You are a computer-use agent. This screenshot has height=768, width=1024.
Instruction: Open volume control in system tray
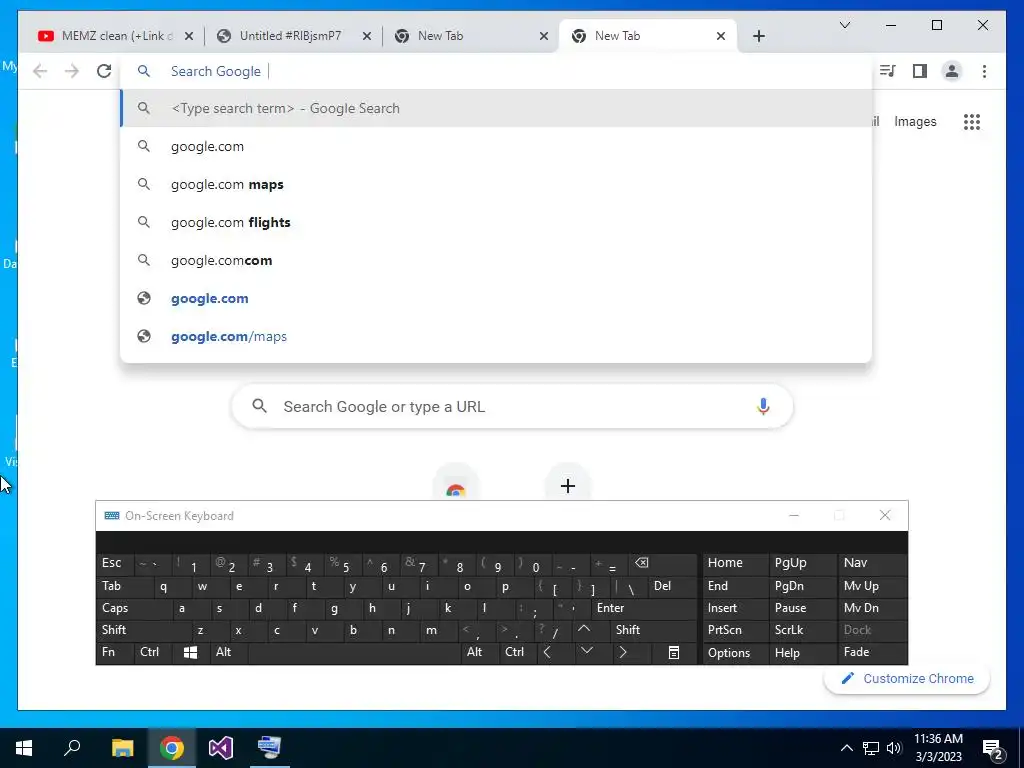click(x=894, y=748)
